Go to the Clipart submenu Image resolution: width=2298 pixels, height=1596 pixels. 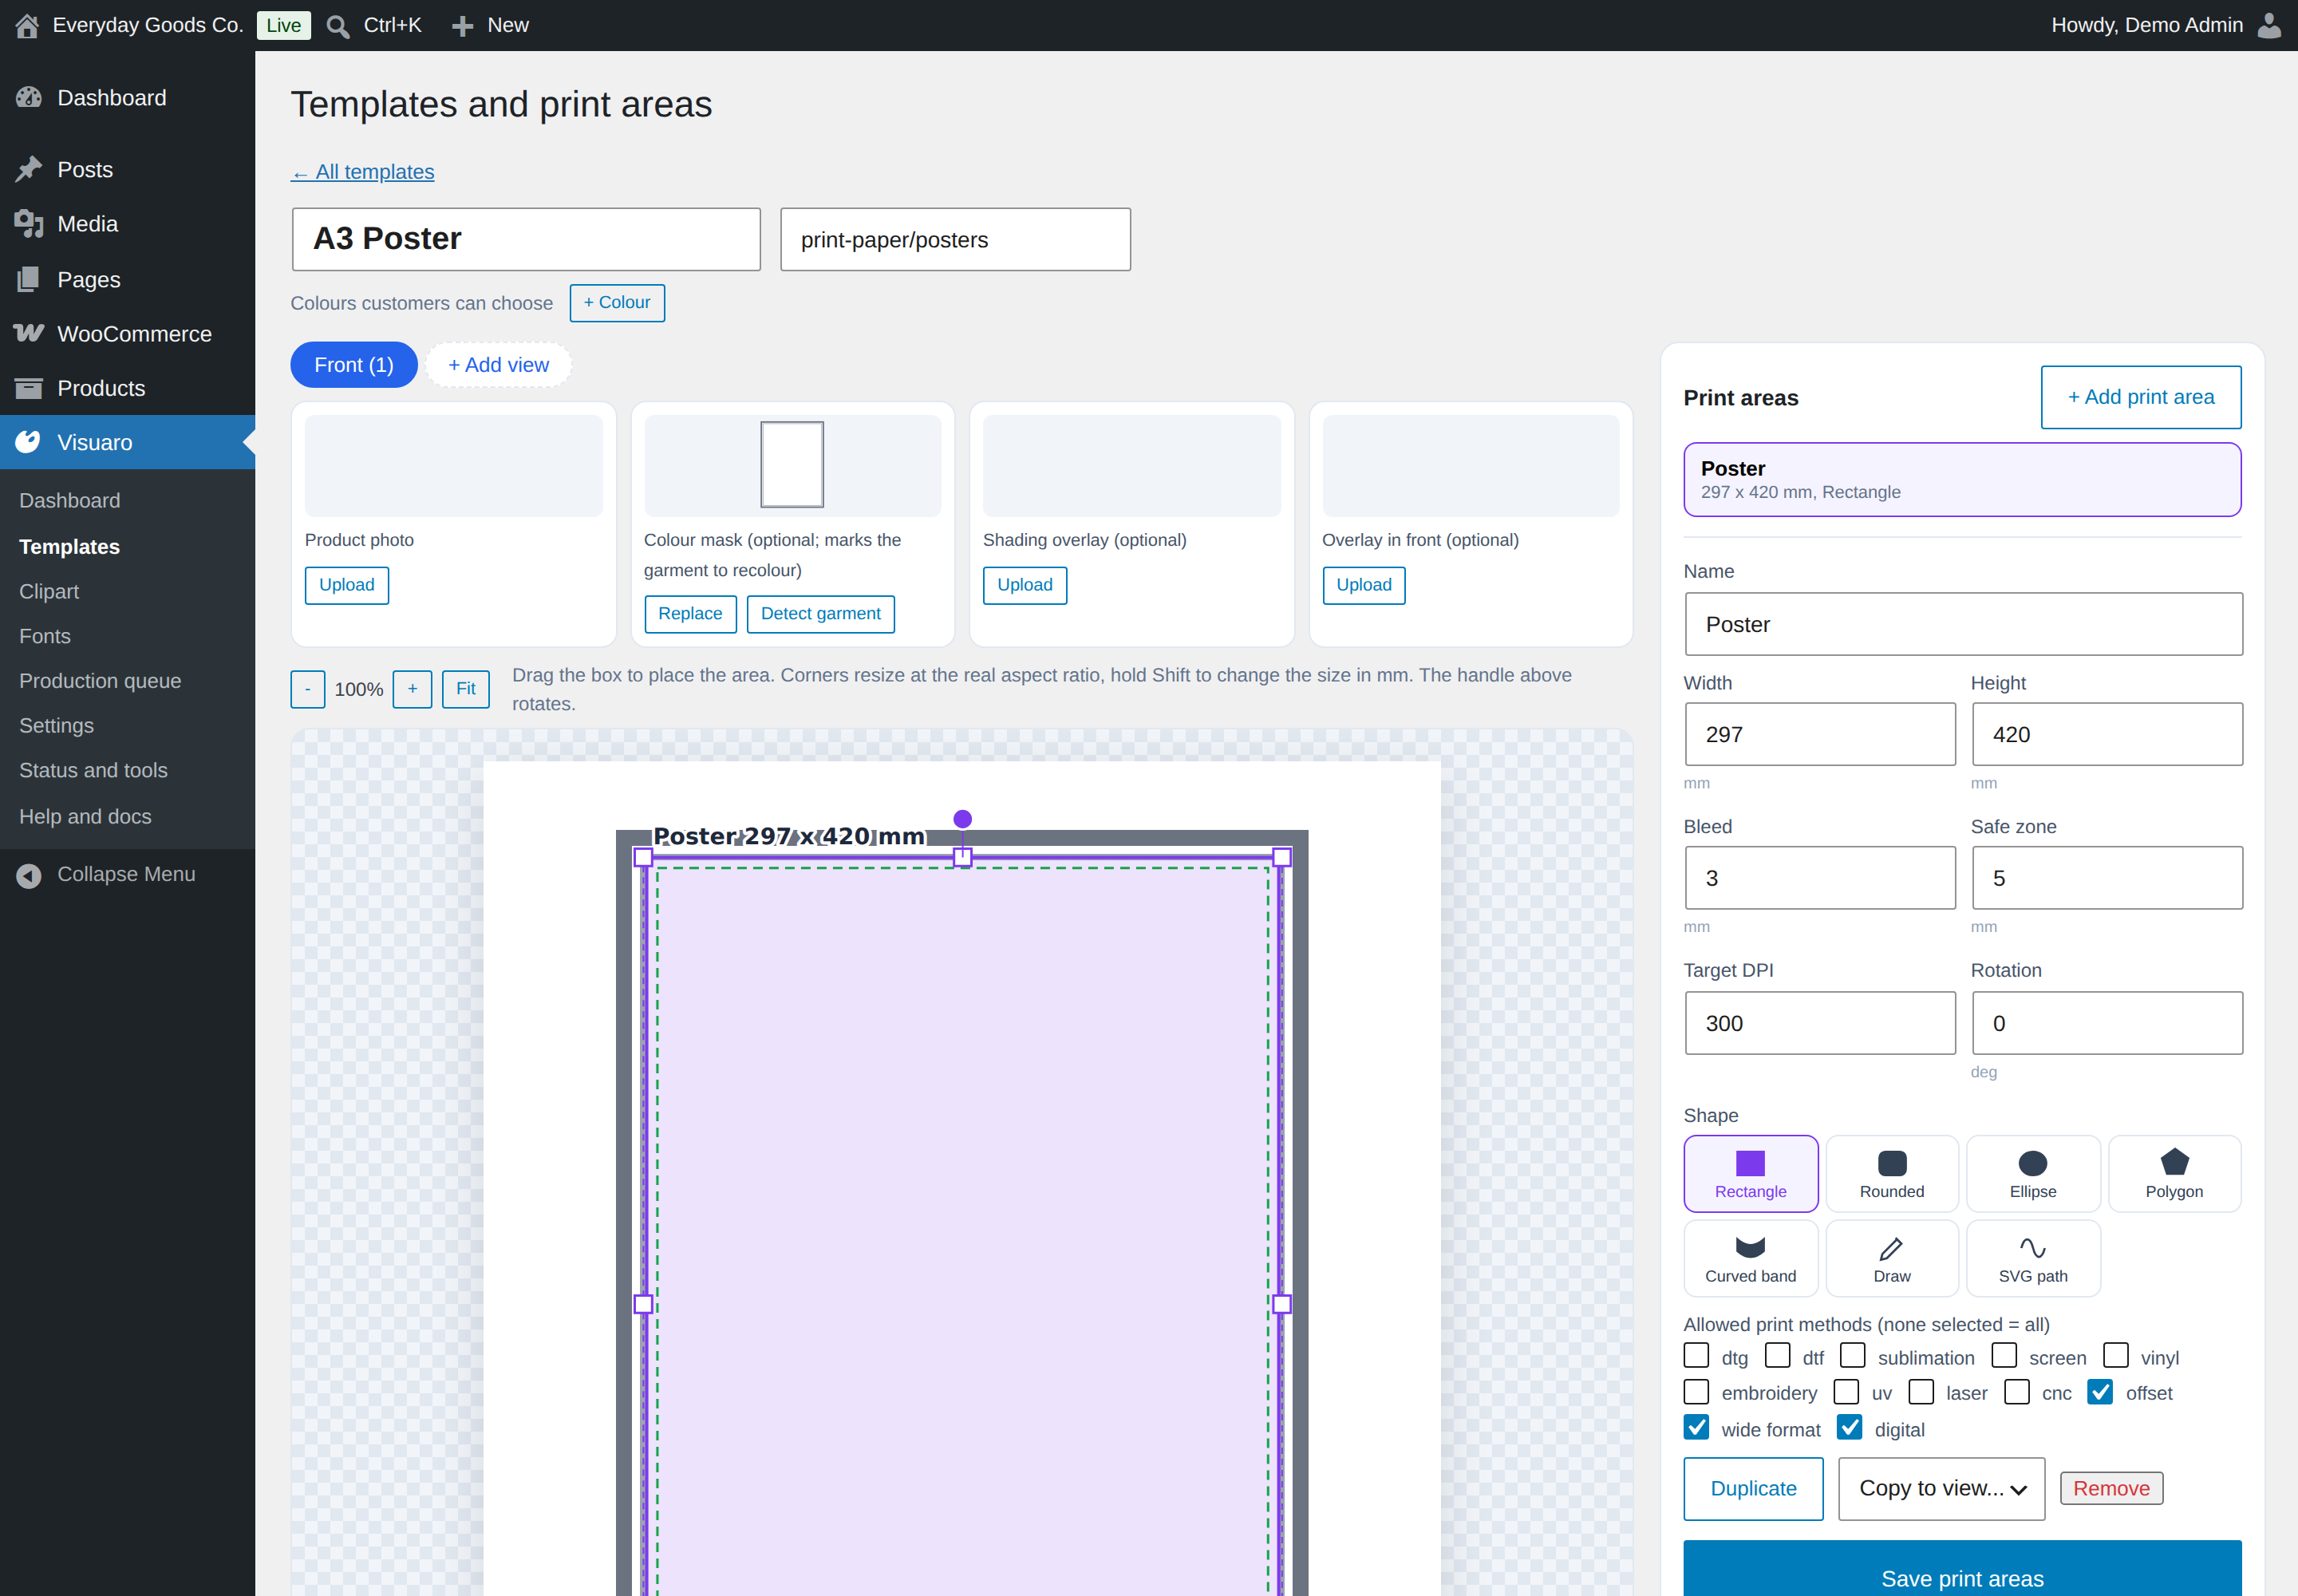49,591
